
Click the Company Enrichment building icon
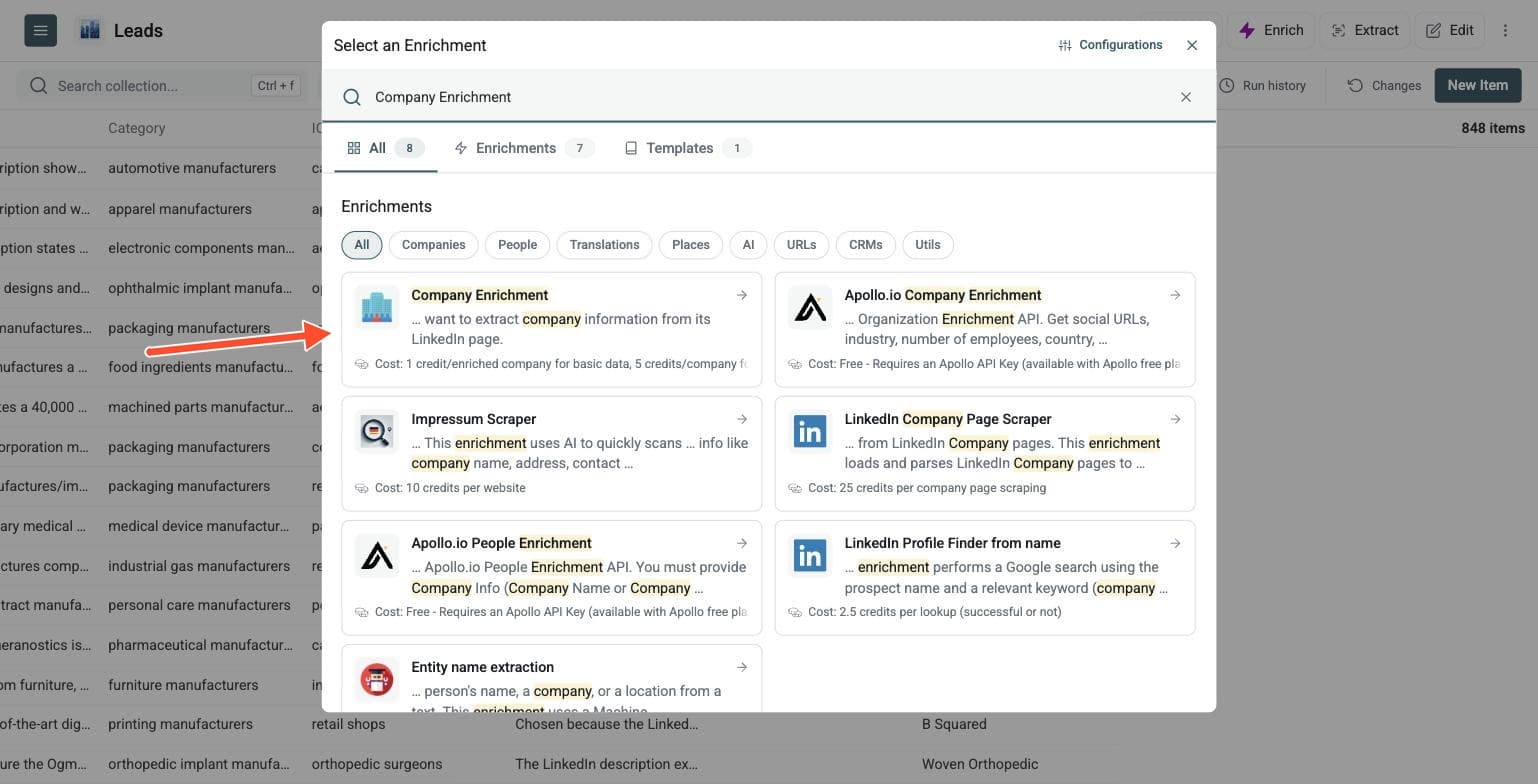coord(377,307)
